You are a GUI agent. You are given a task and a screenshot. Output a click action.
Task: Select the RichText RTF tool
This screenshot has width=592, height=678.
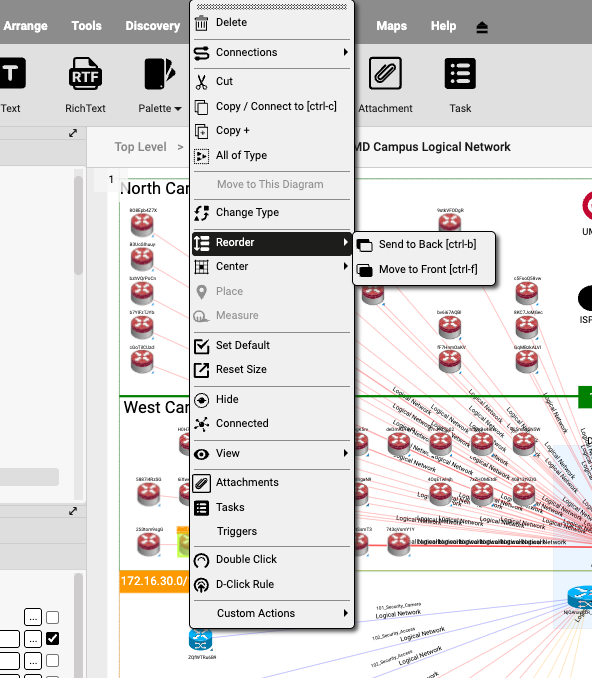[85, 85]
